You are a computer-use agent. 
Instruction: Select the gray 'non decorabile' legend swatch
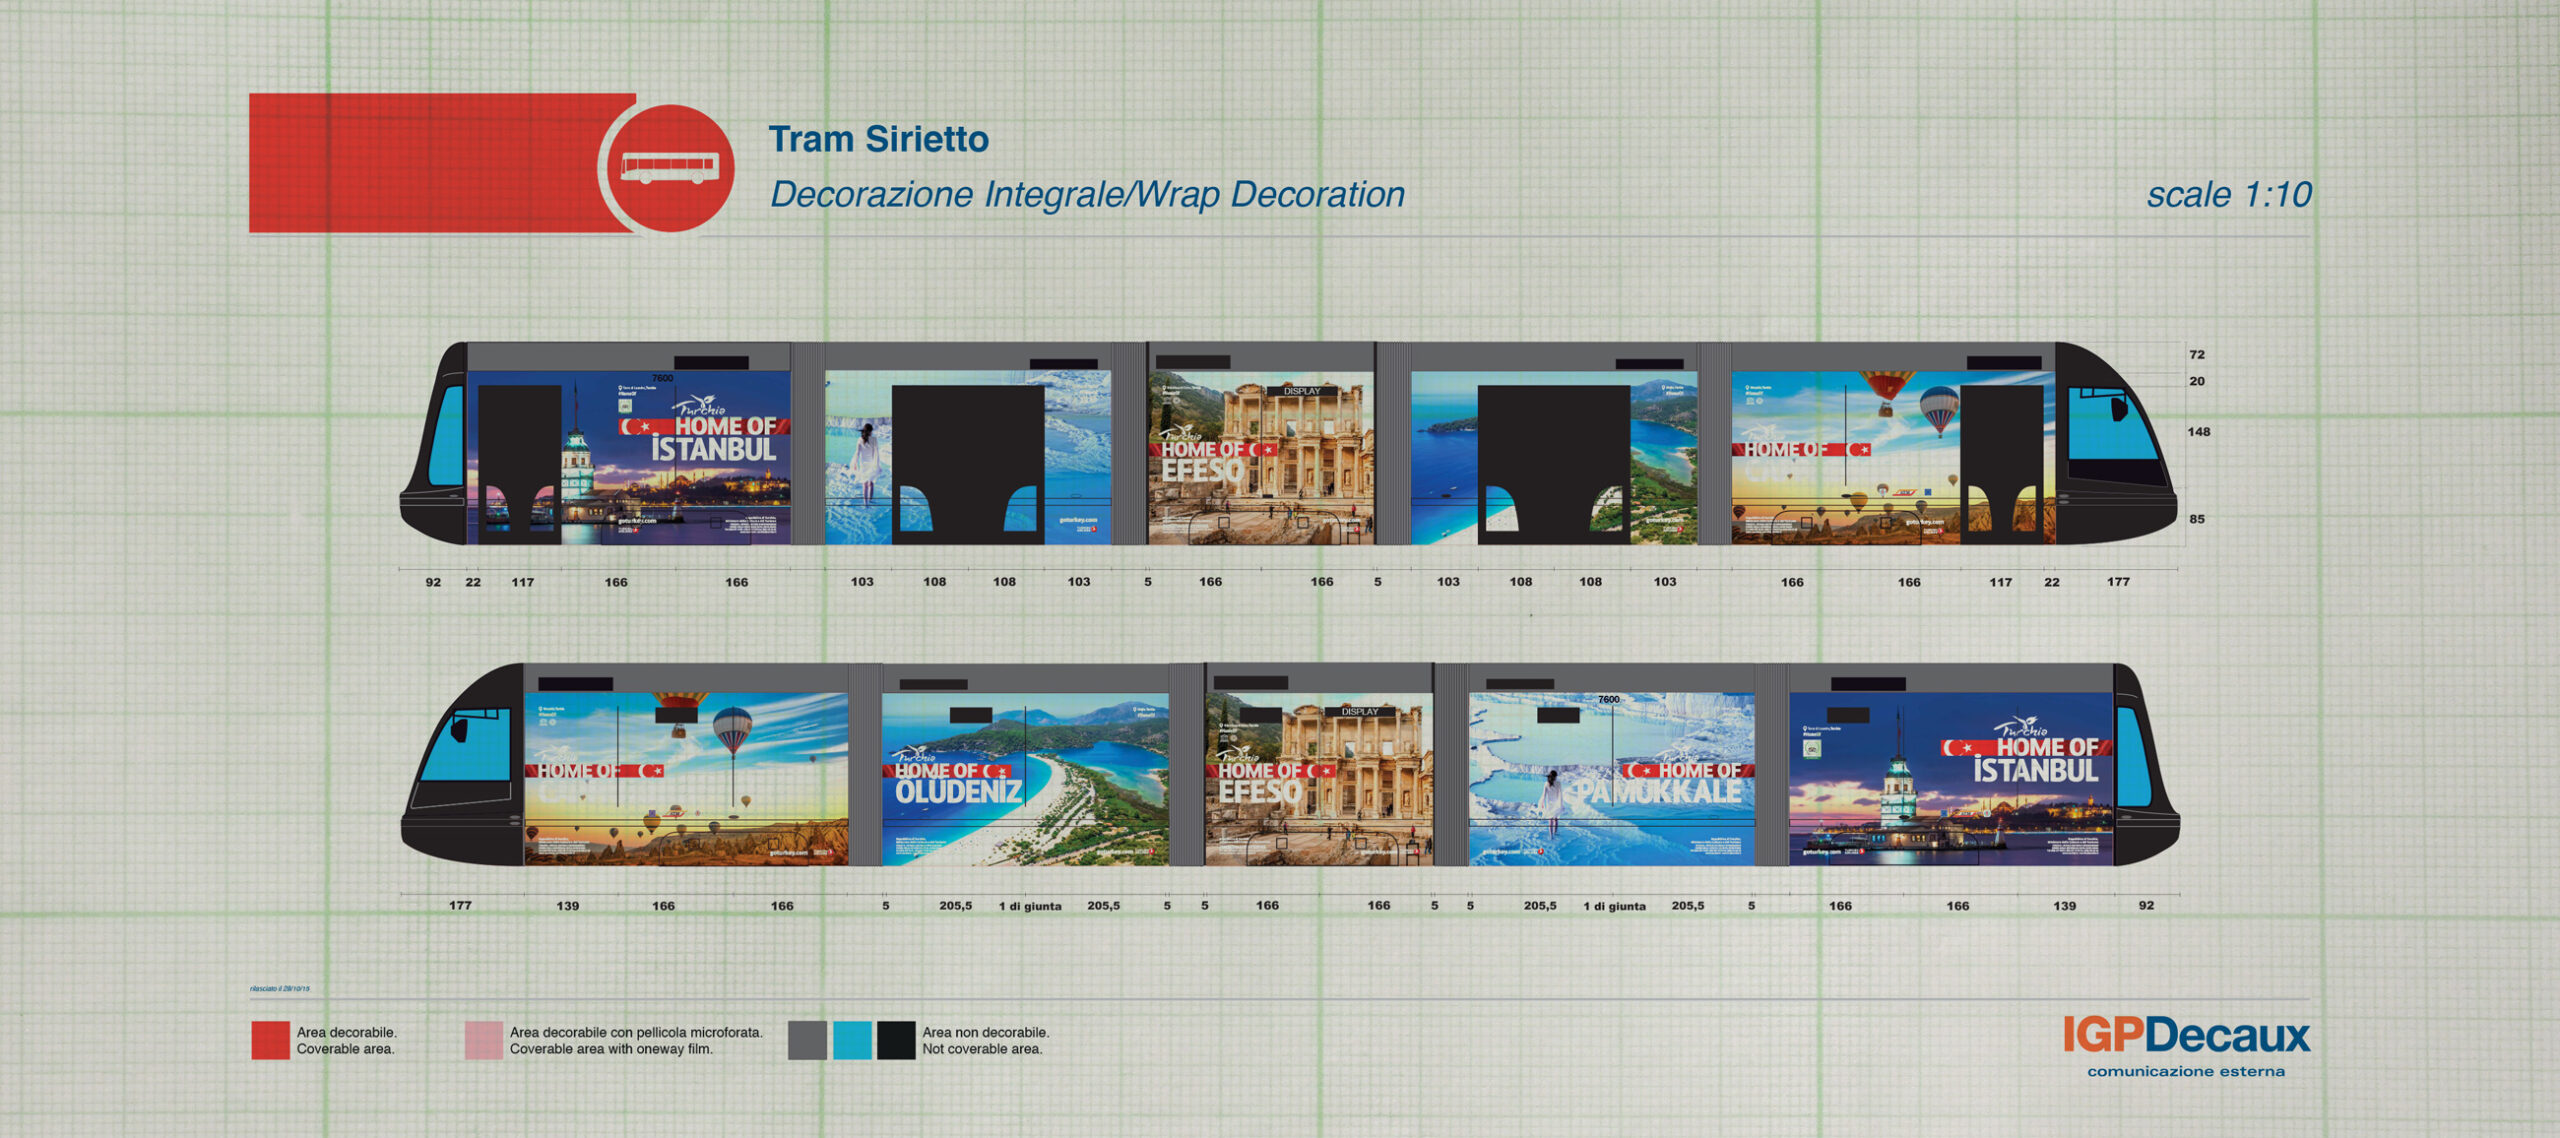point(807,1040)
